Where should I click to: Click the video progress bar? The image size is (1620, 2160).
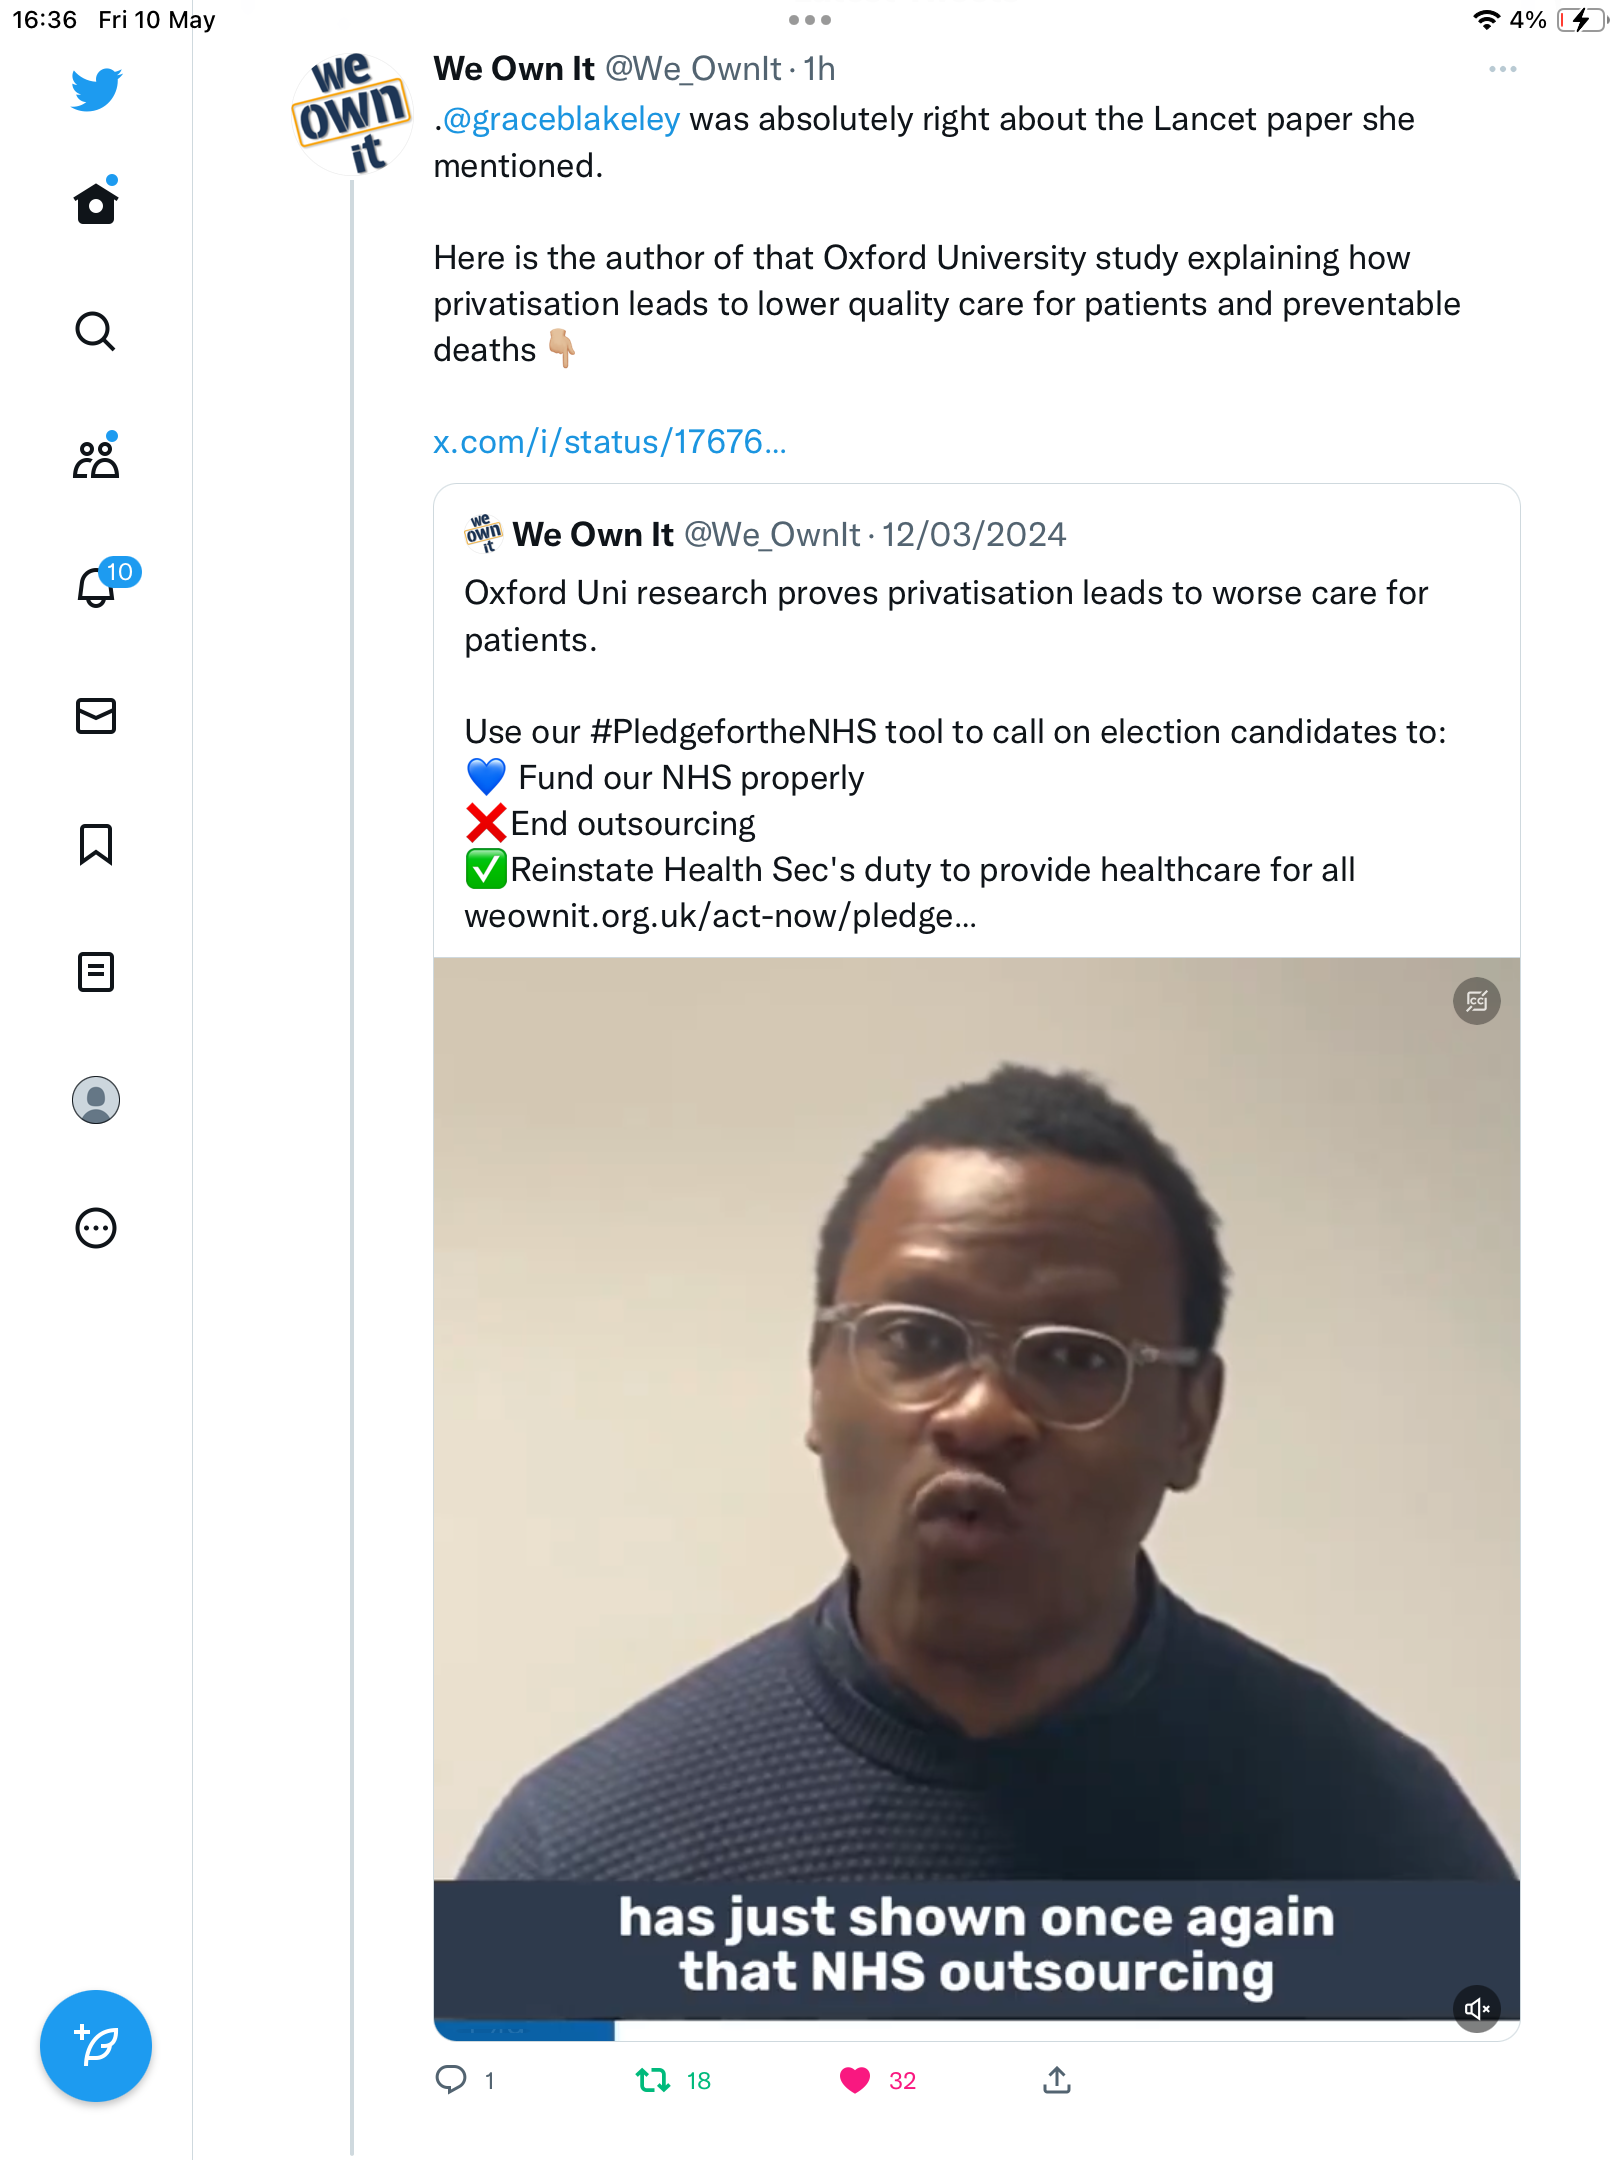(x=976, y=2031)
